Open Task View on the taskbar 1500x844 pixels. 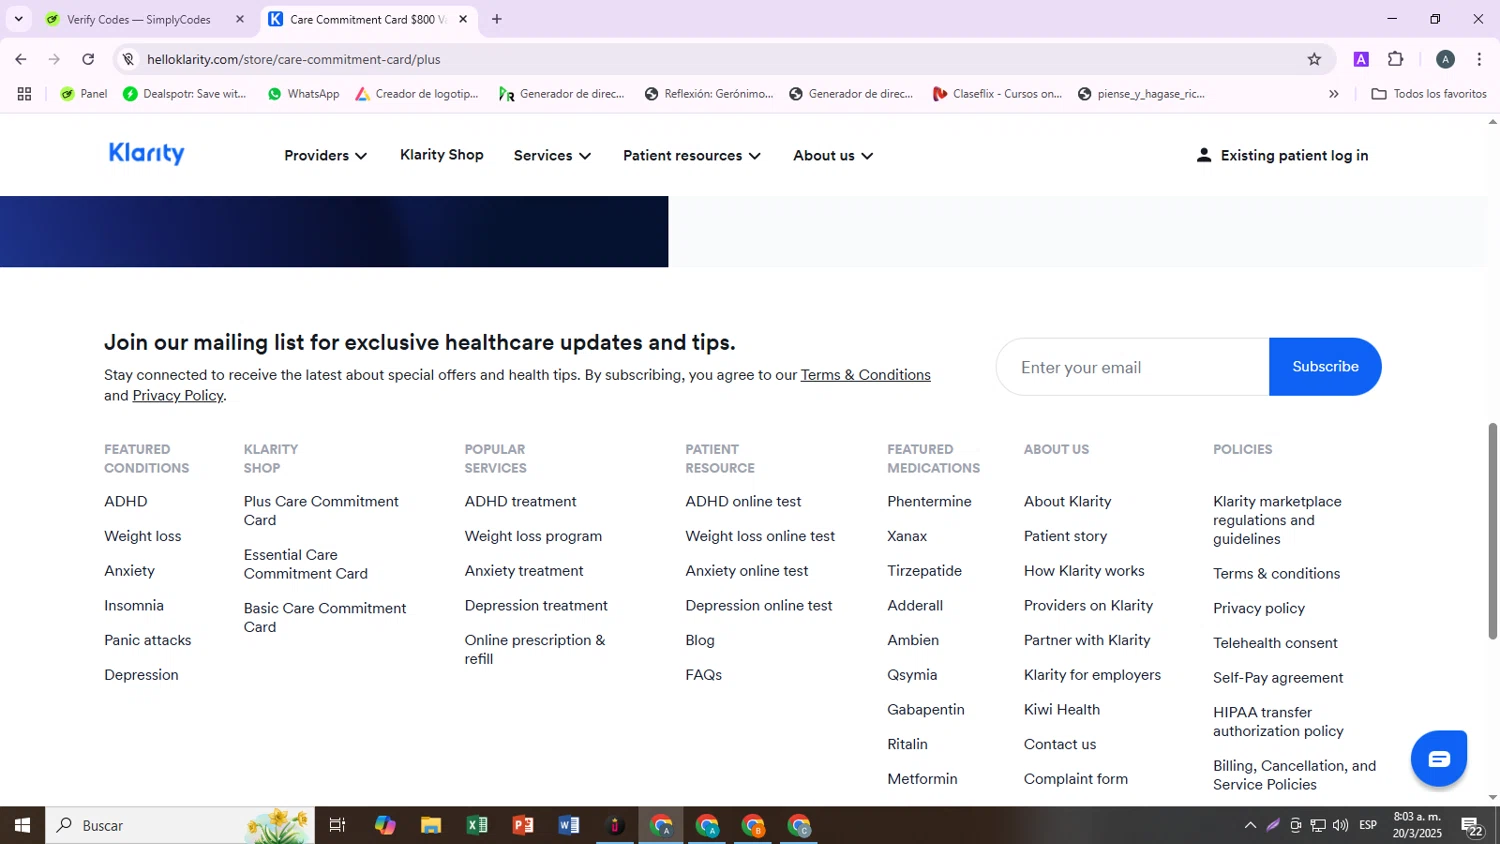(338, 825)
